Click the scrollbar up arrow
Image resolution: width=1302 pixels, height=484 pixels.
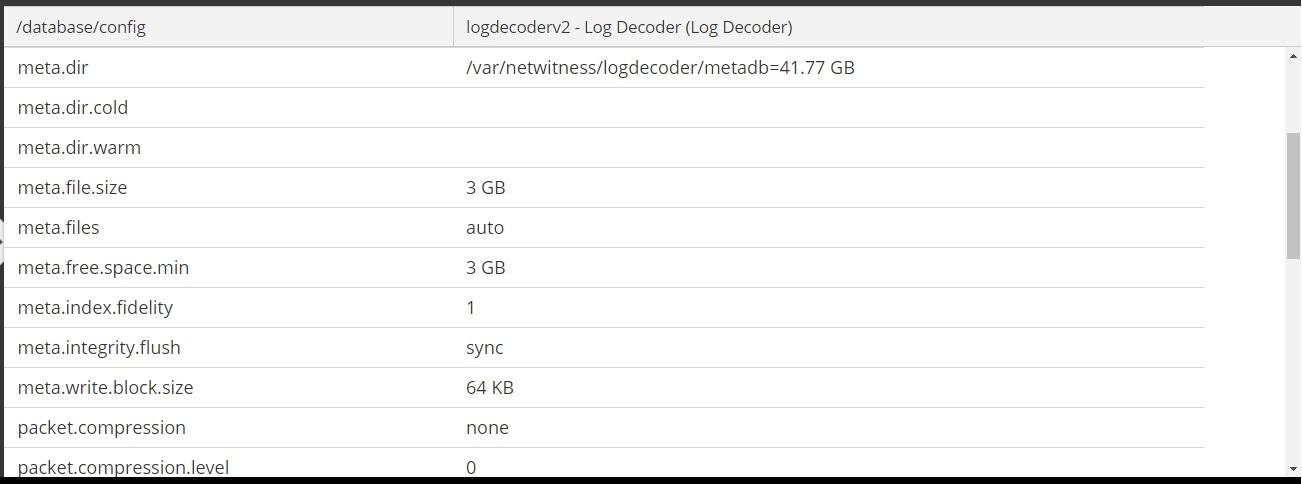(x=1292, y=57)
